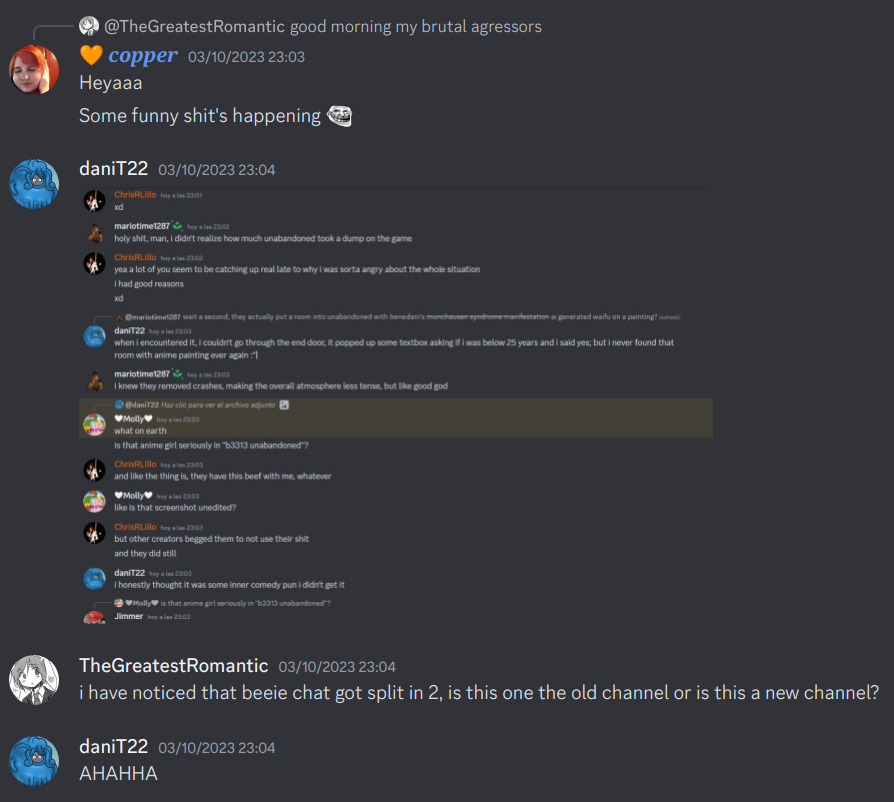Click daniT22's blue avatar at the 23:04 screenshot message
The width and height of the screenshot is (894, 802).
34,184
